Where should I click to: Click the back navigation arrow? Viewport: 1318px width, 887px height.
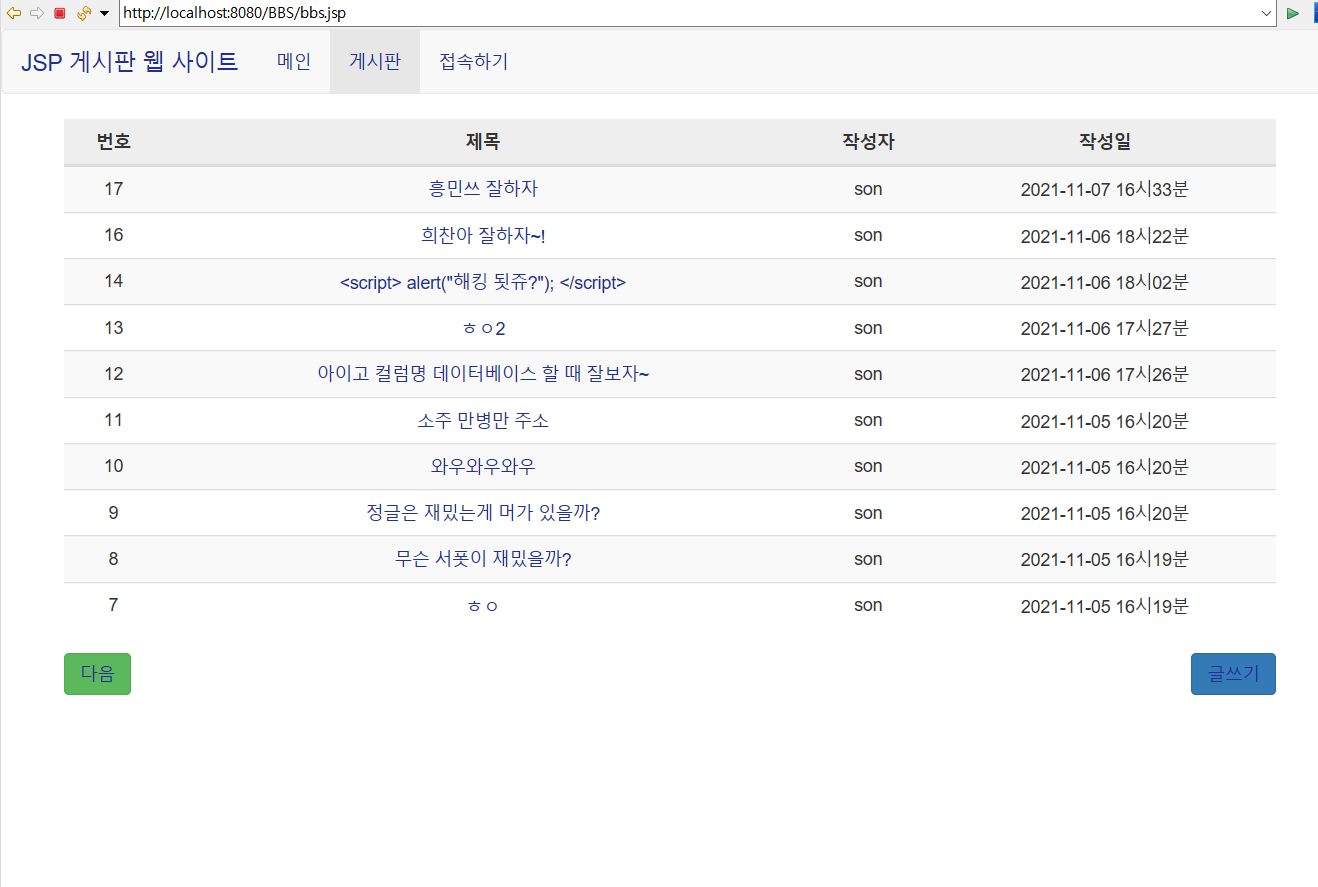(x=14, y=14)
